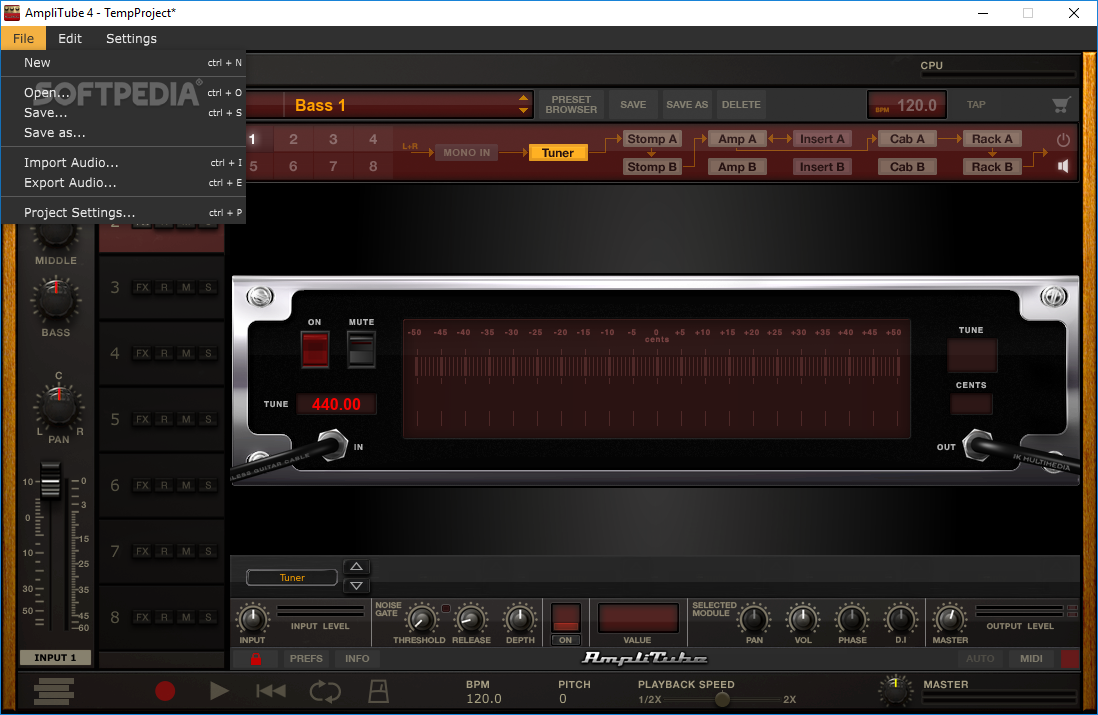The width and height of the screenshot is (1098, 715).
Task: Select the Amp A module
Action: (x=737, y=139)
